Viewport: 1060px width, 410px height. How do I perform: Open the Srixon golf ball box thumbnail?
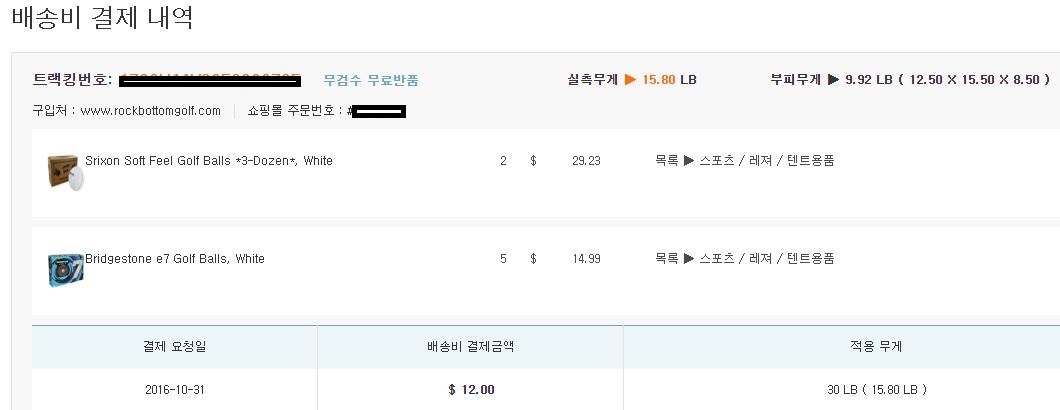65,171
